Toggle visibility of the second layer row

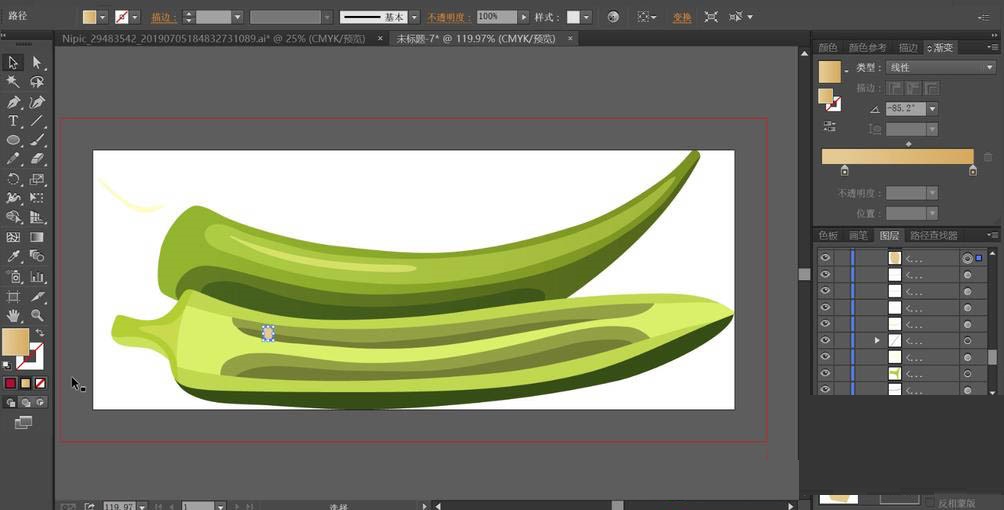click(825, 274)
